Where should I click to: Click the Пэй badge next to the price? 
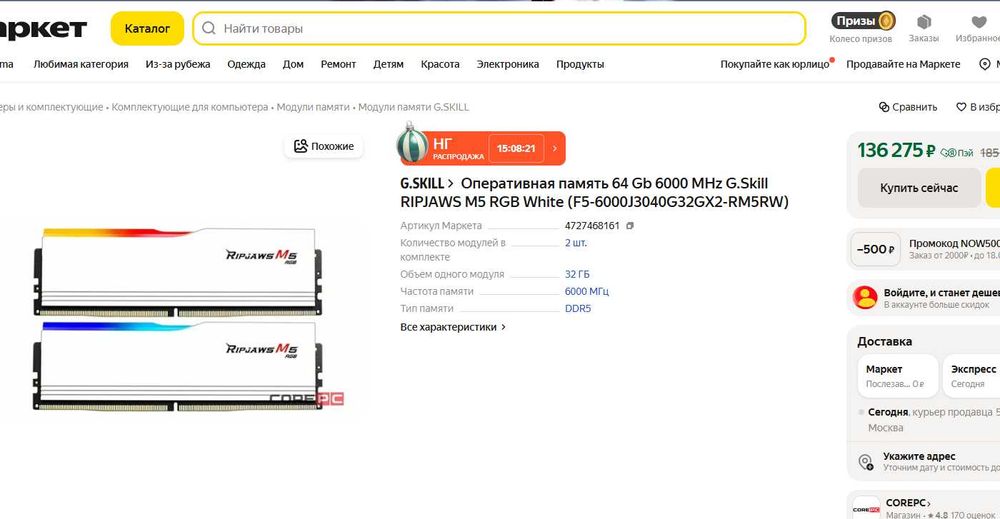(957, 152)
